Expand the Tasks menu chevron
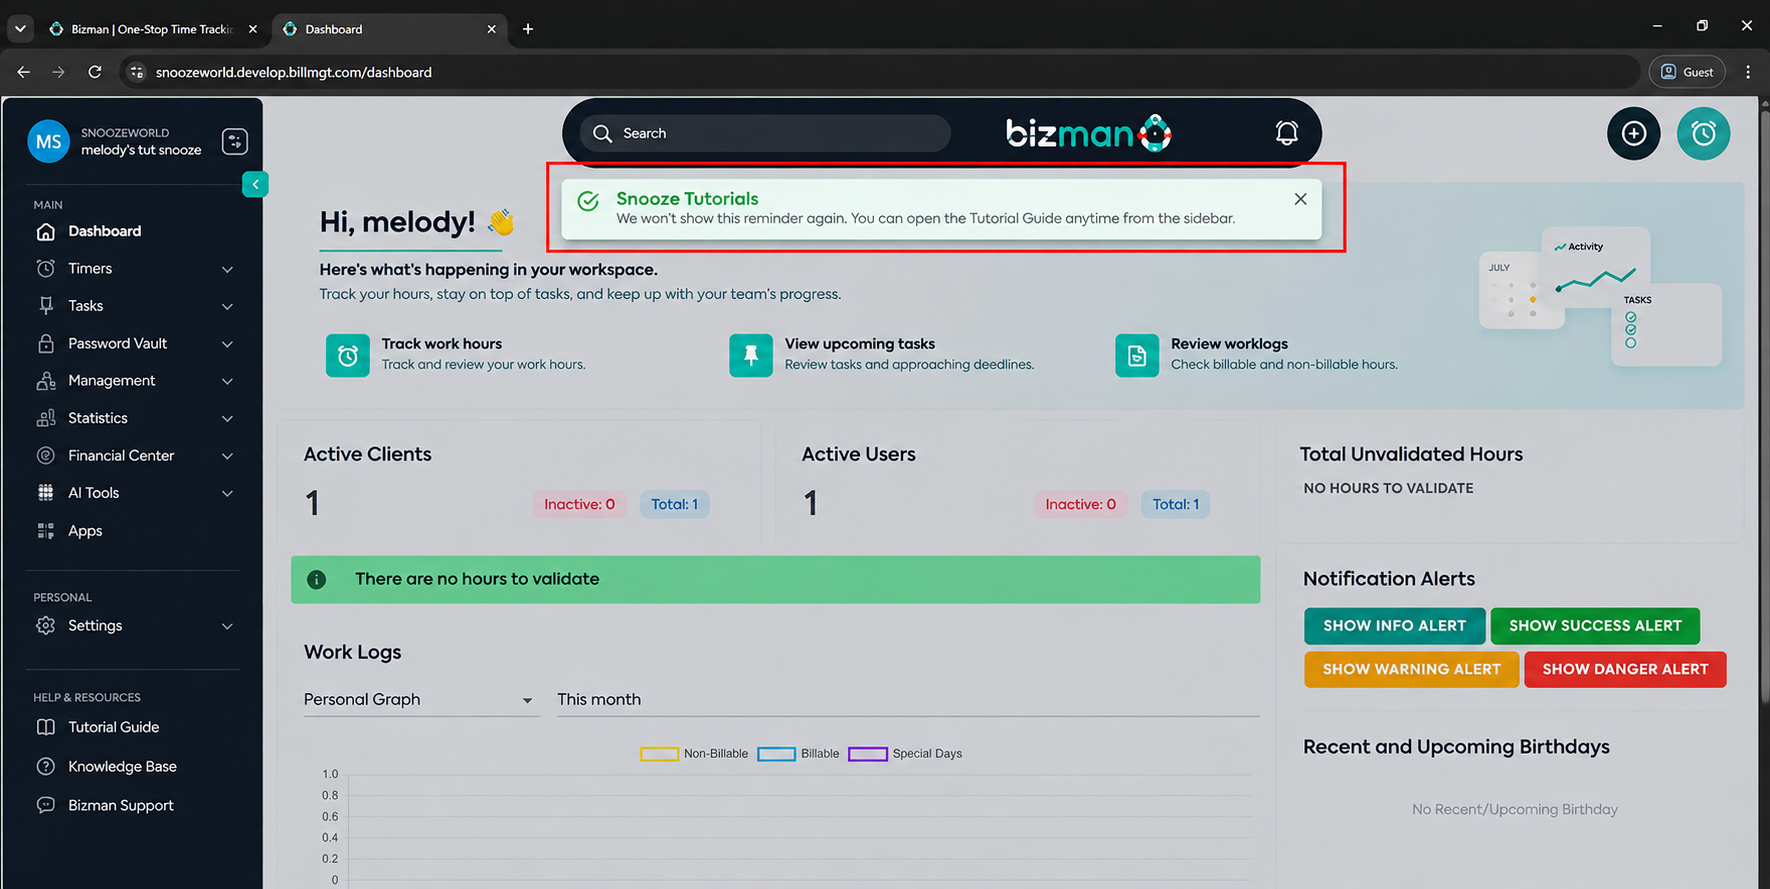Image resolution: width=1770 pixels, height=889 pixels. click(x=227, y=306)
